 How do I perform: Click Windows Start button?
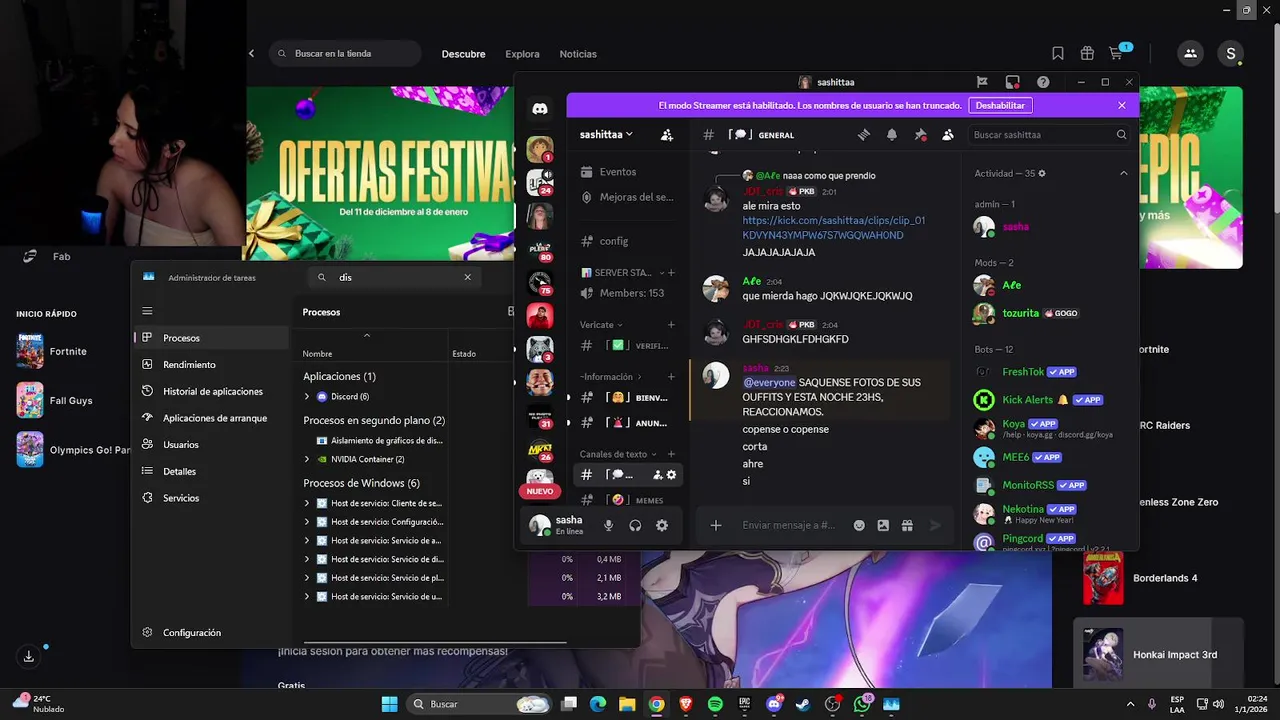pyautogui.click(x=389, y=704)
